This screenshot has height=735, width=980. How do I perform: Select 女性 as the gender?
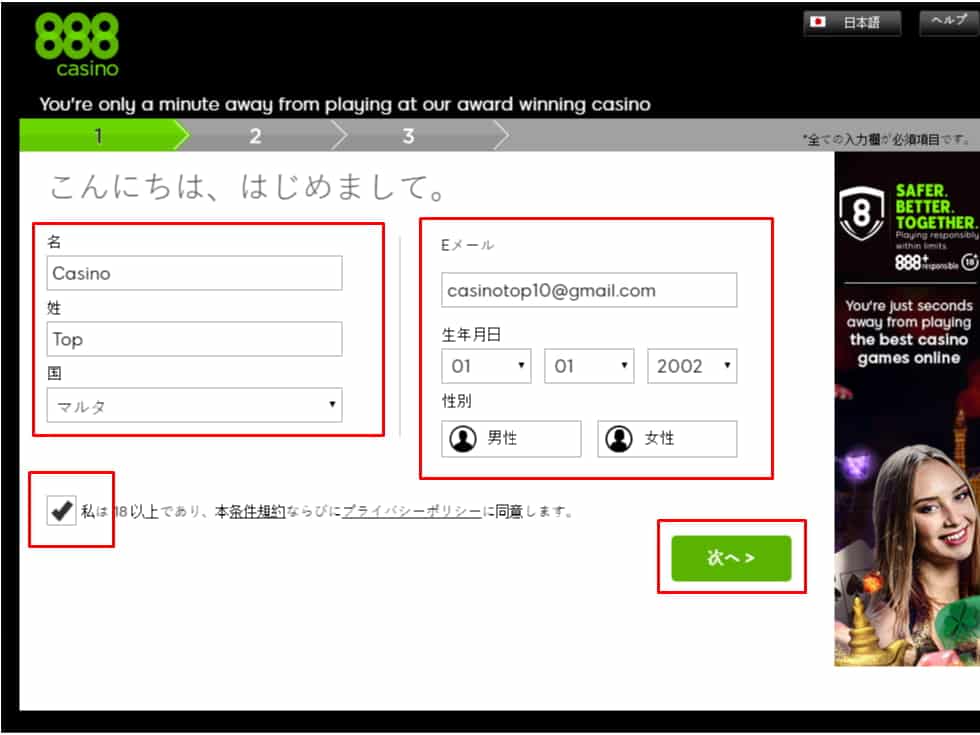pos(666,438)
